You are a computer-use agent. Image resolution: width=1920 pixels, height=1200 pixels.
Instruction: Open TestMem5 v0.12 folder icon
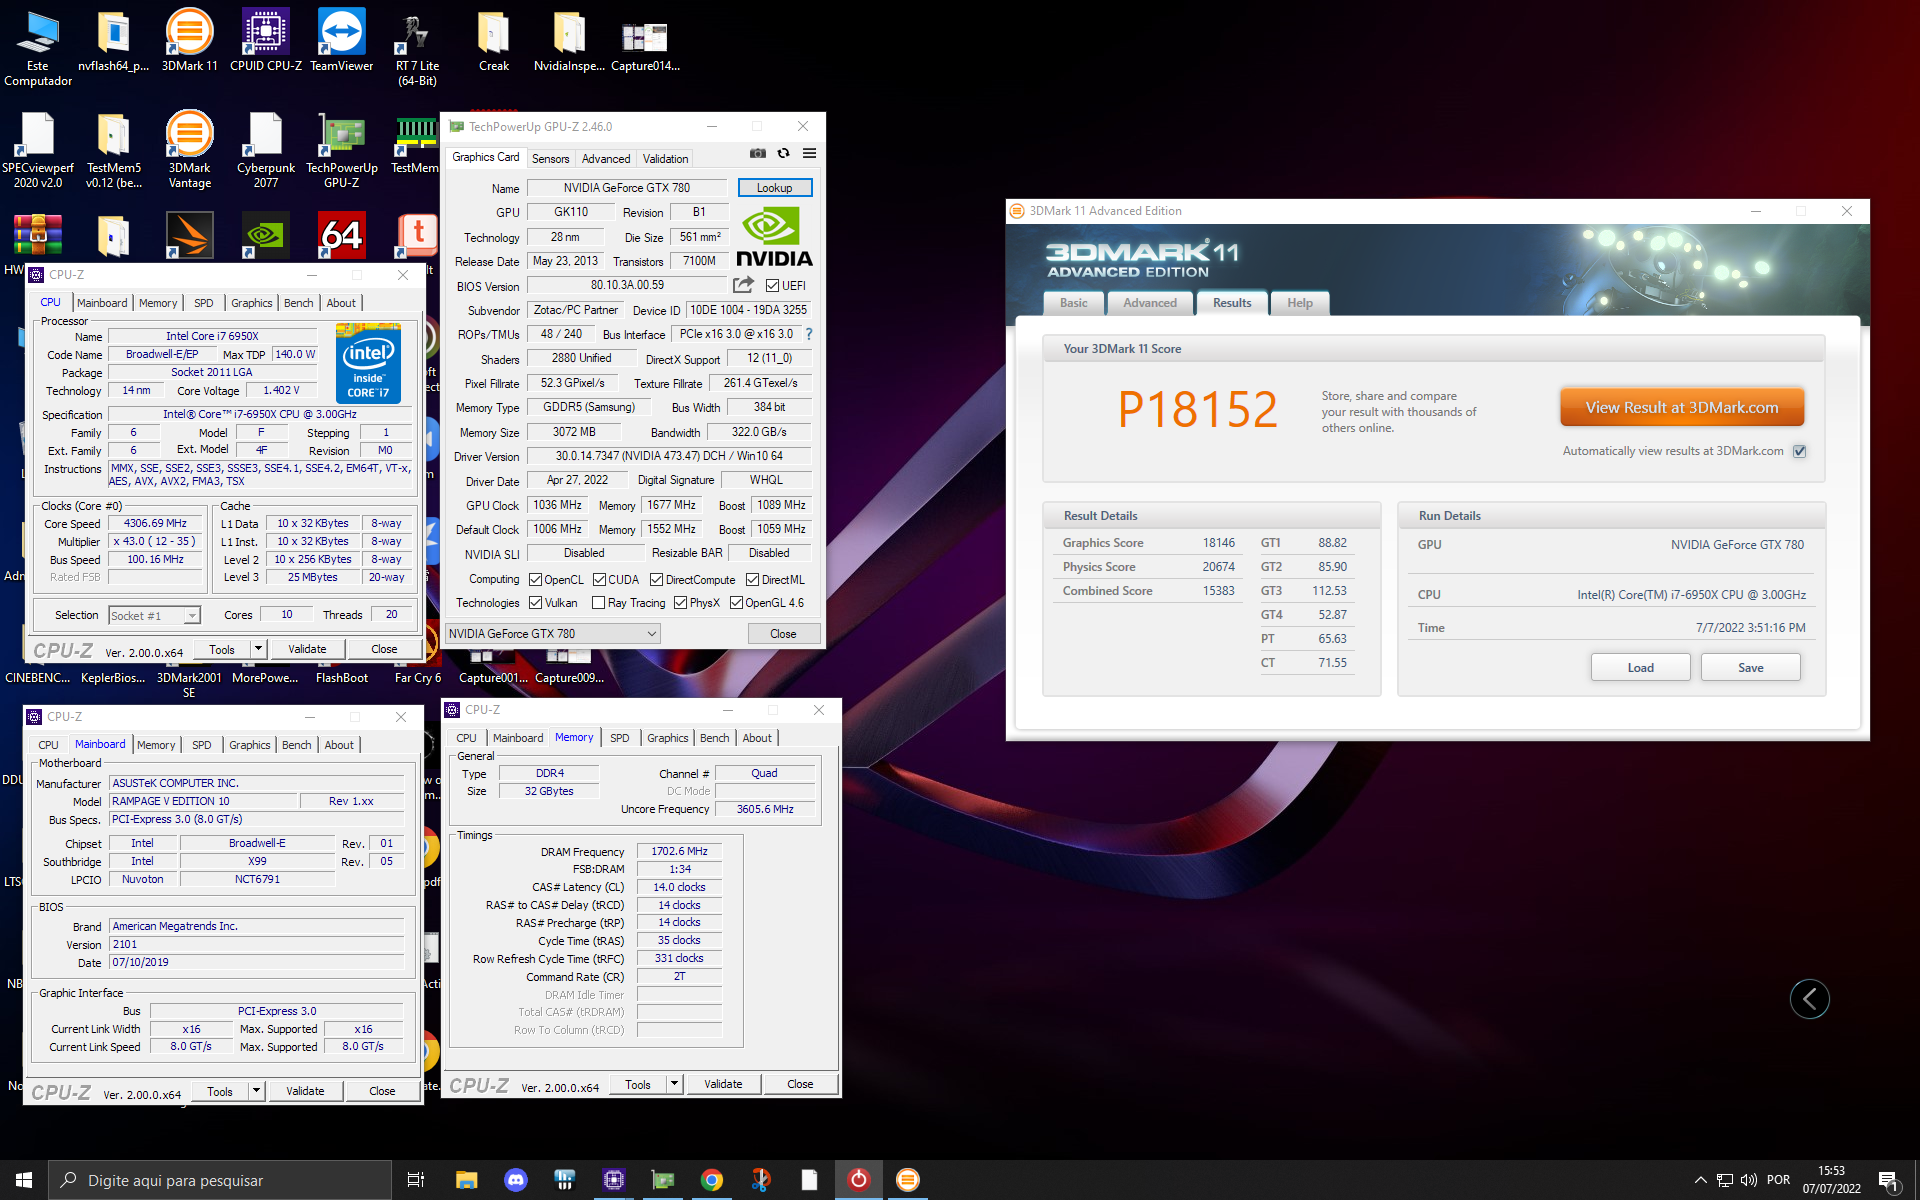pos(114,151)
